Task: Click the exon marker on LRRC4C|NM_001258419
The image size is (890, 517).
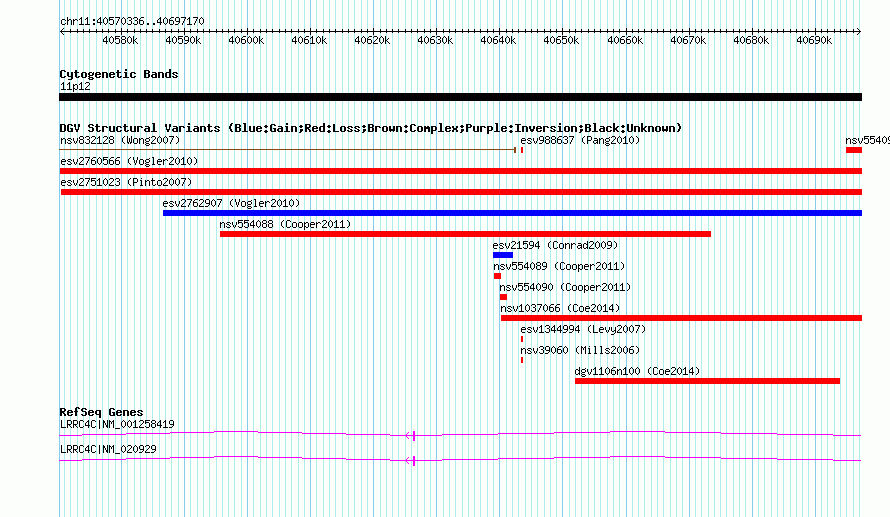Action: (414, 436)
